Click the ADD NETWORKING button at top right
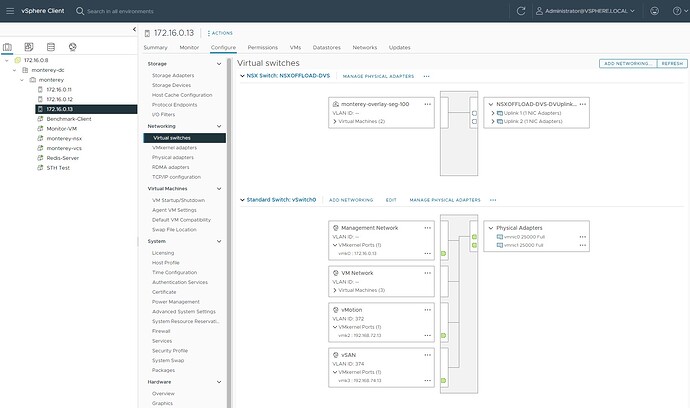 pos(626,63)
